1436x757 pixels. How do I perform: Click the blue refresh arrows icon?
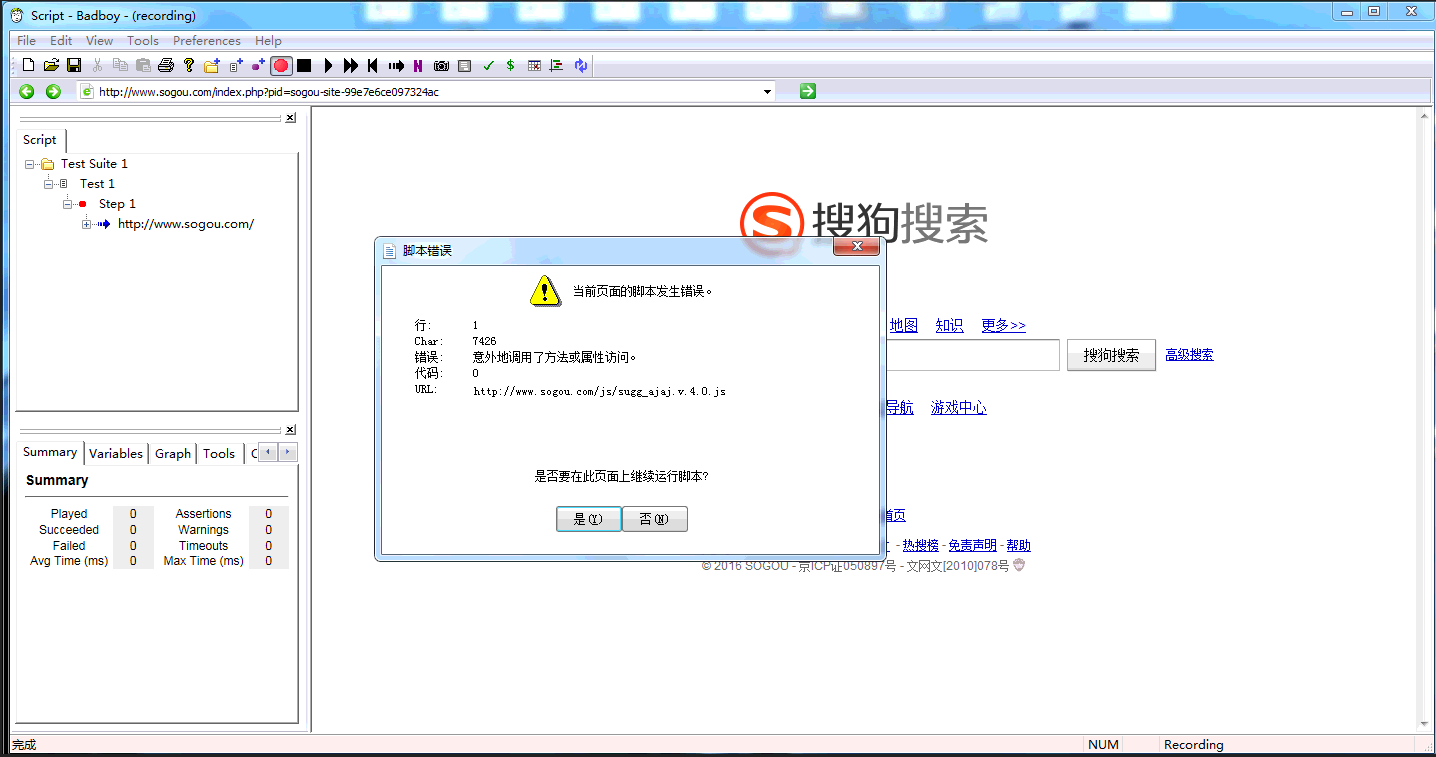(x=581, y=66)
